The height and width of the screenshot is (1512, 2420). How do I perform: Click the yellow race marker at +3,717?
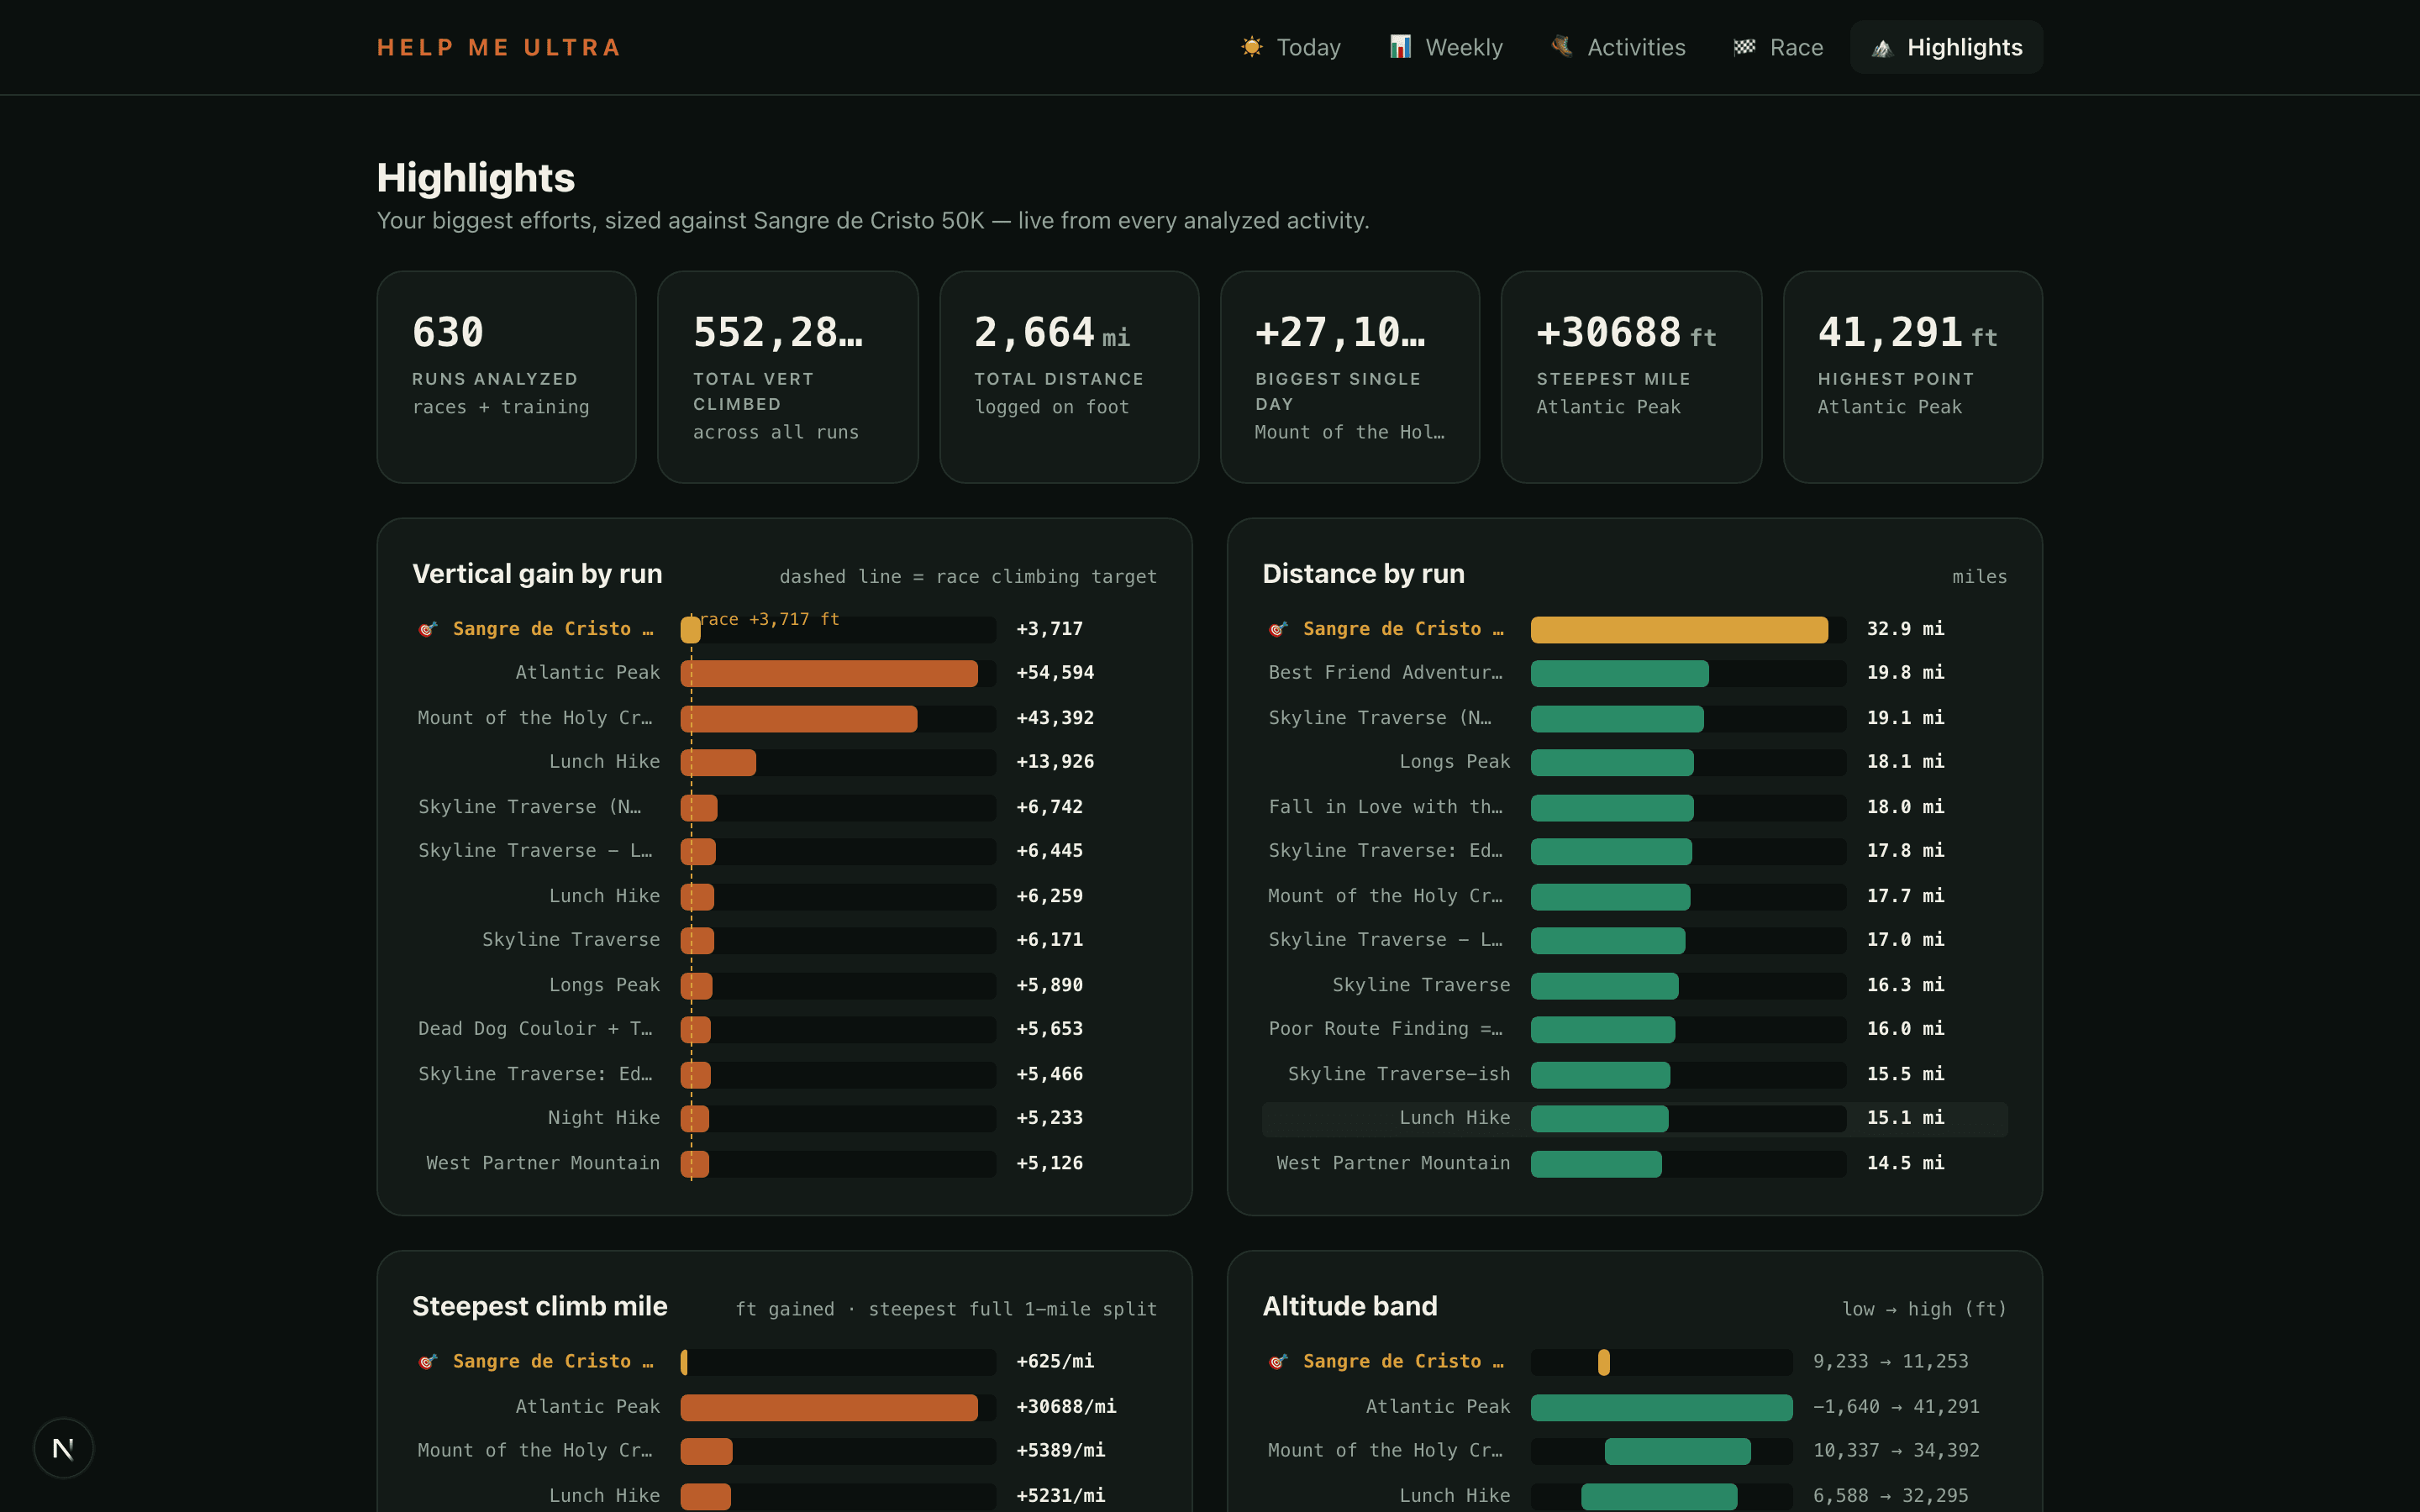coord(690,629)
